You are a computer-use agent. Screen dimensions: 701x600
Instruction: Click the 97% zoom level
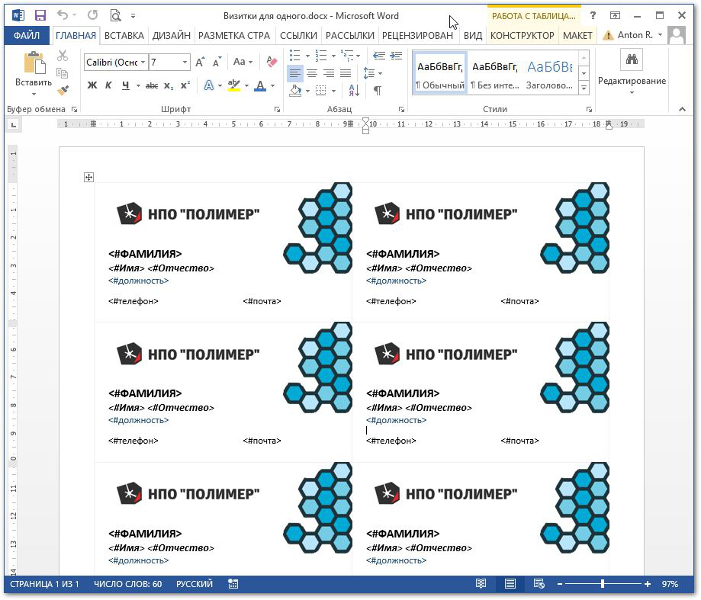point(670,584)
